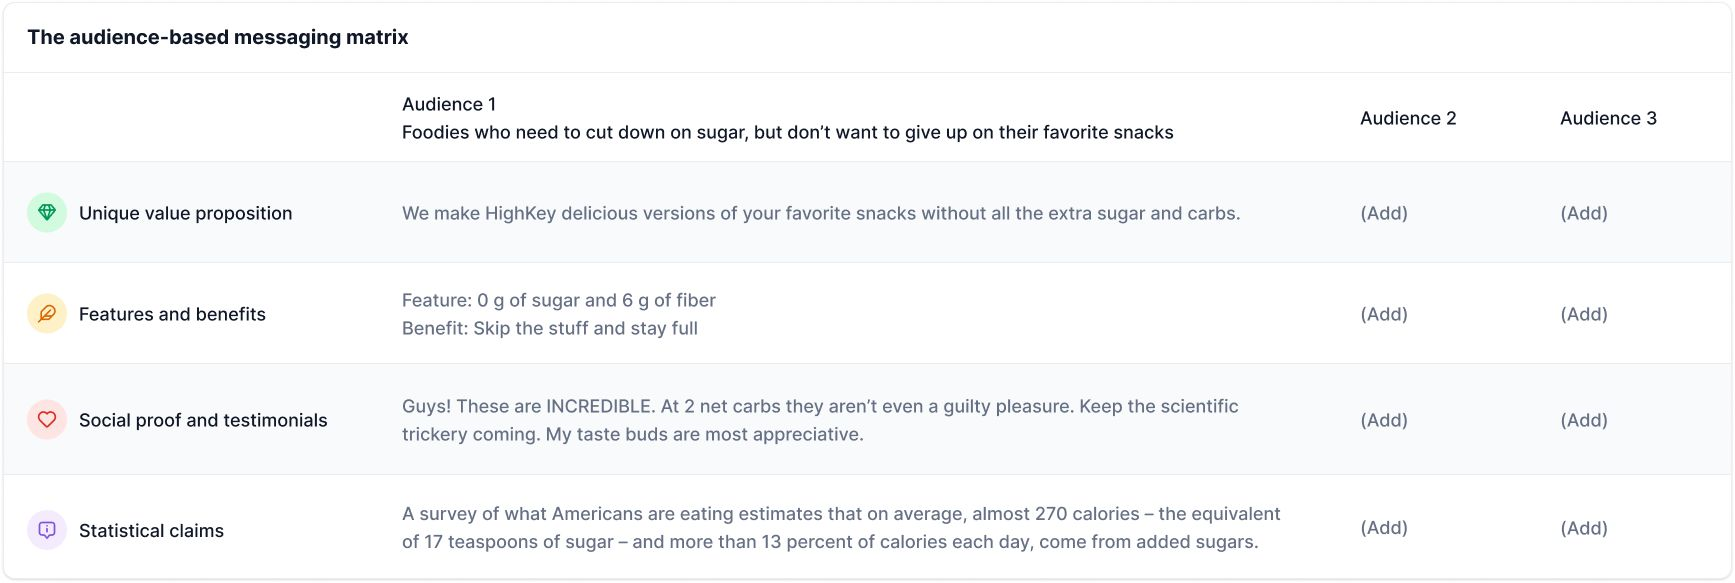Add Audience 3 statistical claims
1735x583 pixels.
[1584, 528]
